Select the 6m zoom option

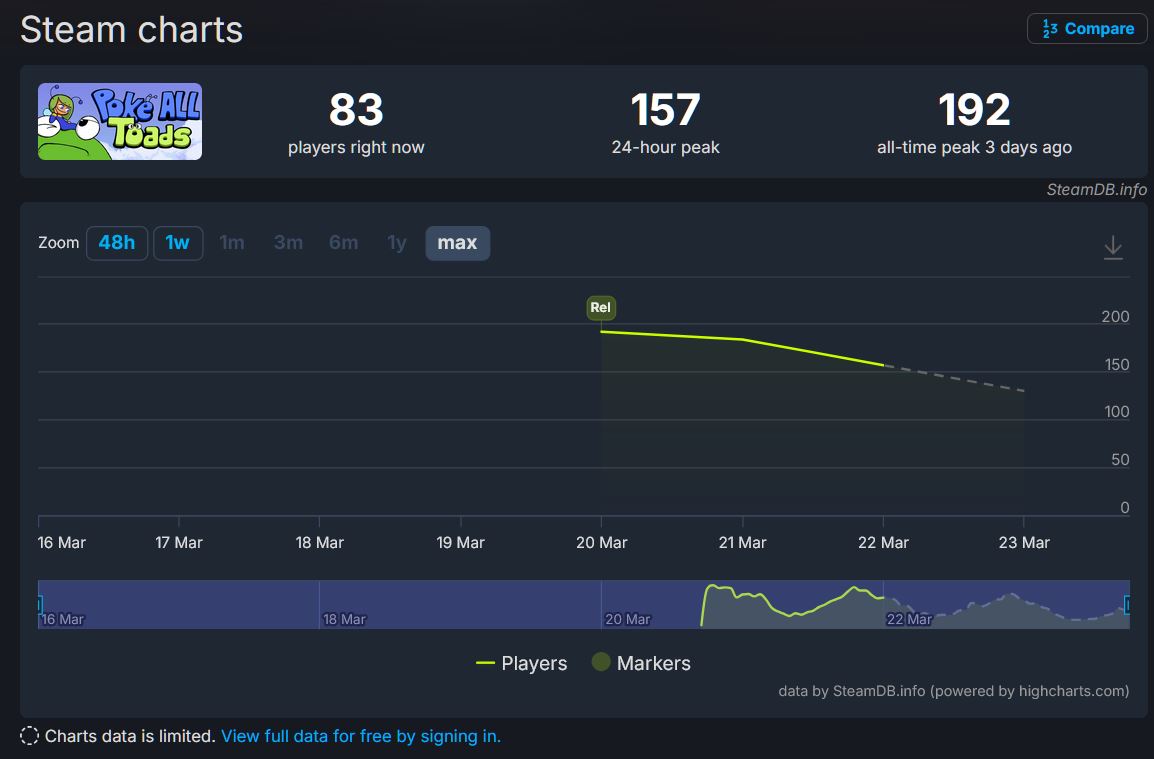pos(343,243)
